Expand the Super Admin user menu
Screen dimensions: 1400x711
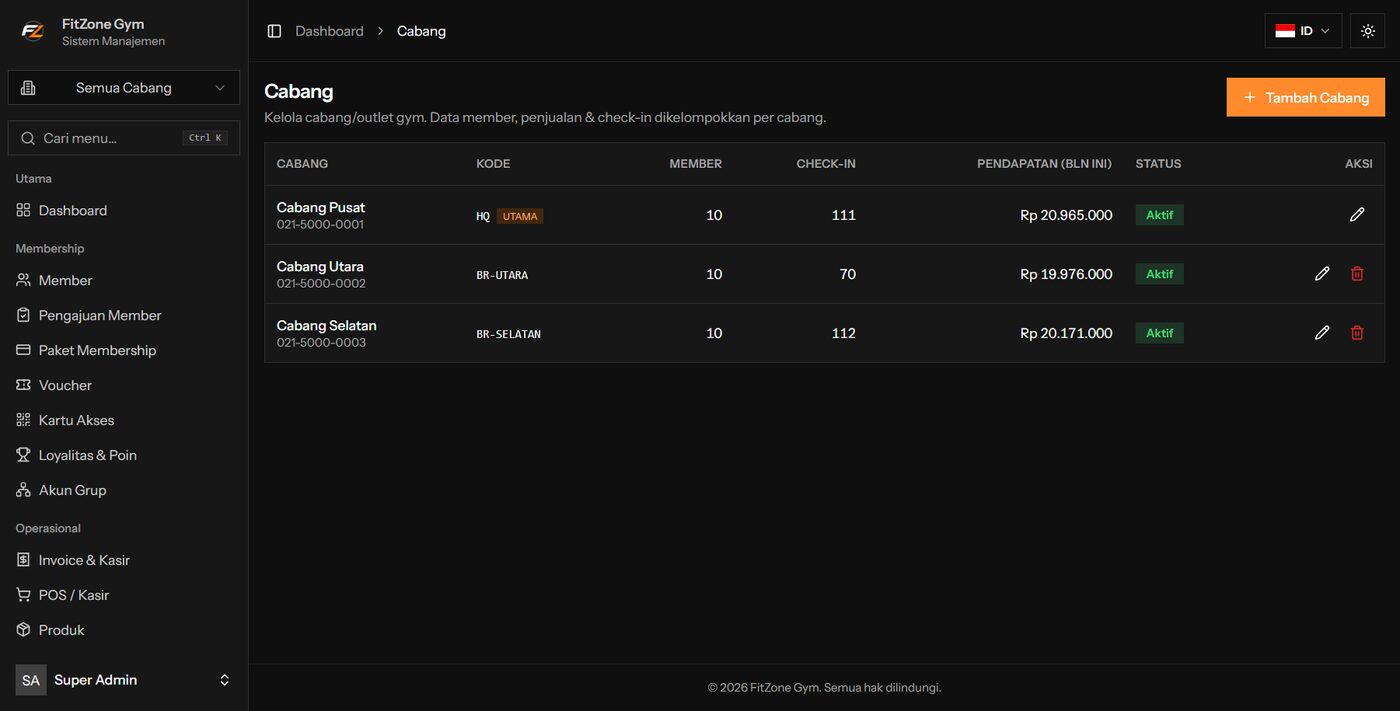(x=124, y=680)
